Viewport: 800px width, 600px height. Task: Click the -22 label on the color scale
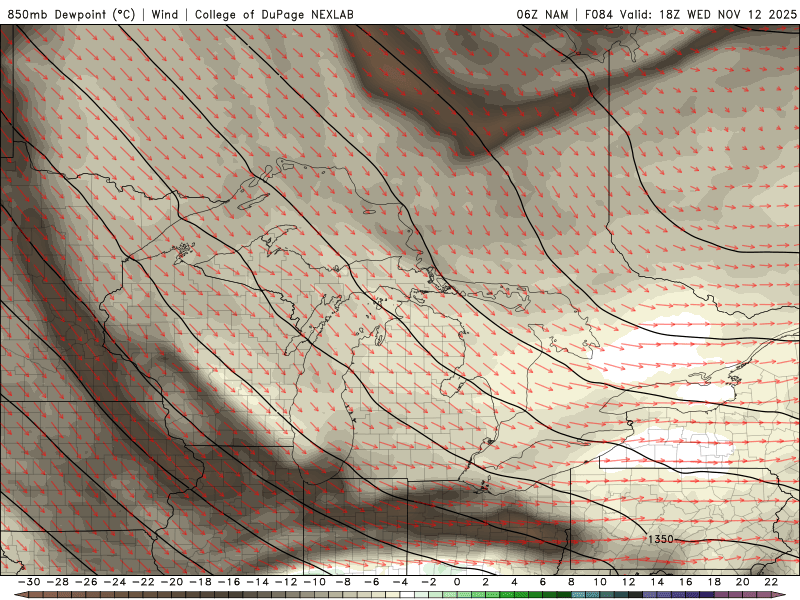pyautogui.click(x=143, y=582)
